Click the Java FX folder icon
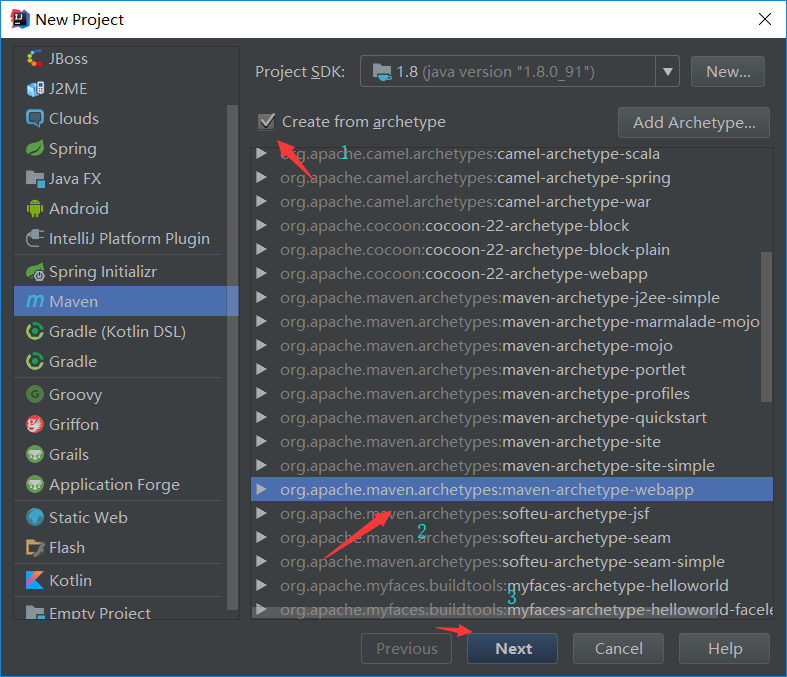Image resolution: width=787 pixels, height=677 pixels. click(34, 179)
